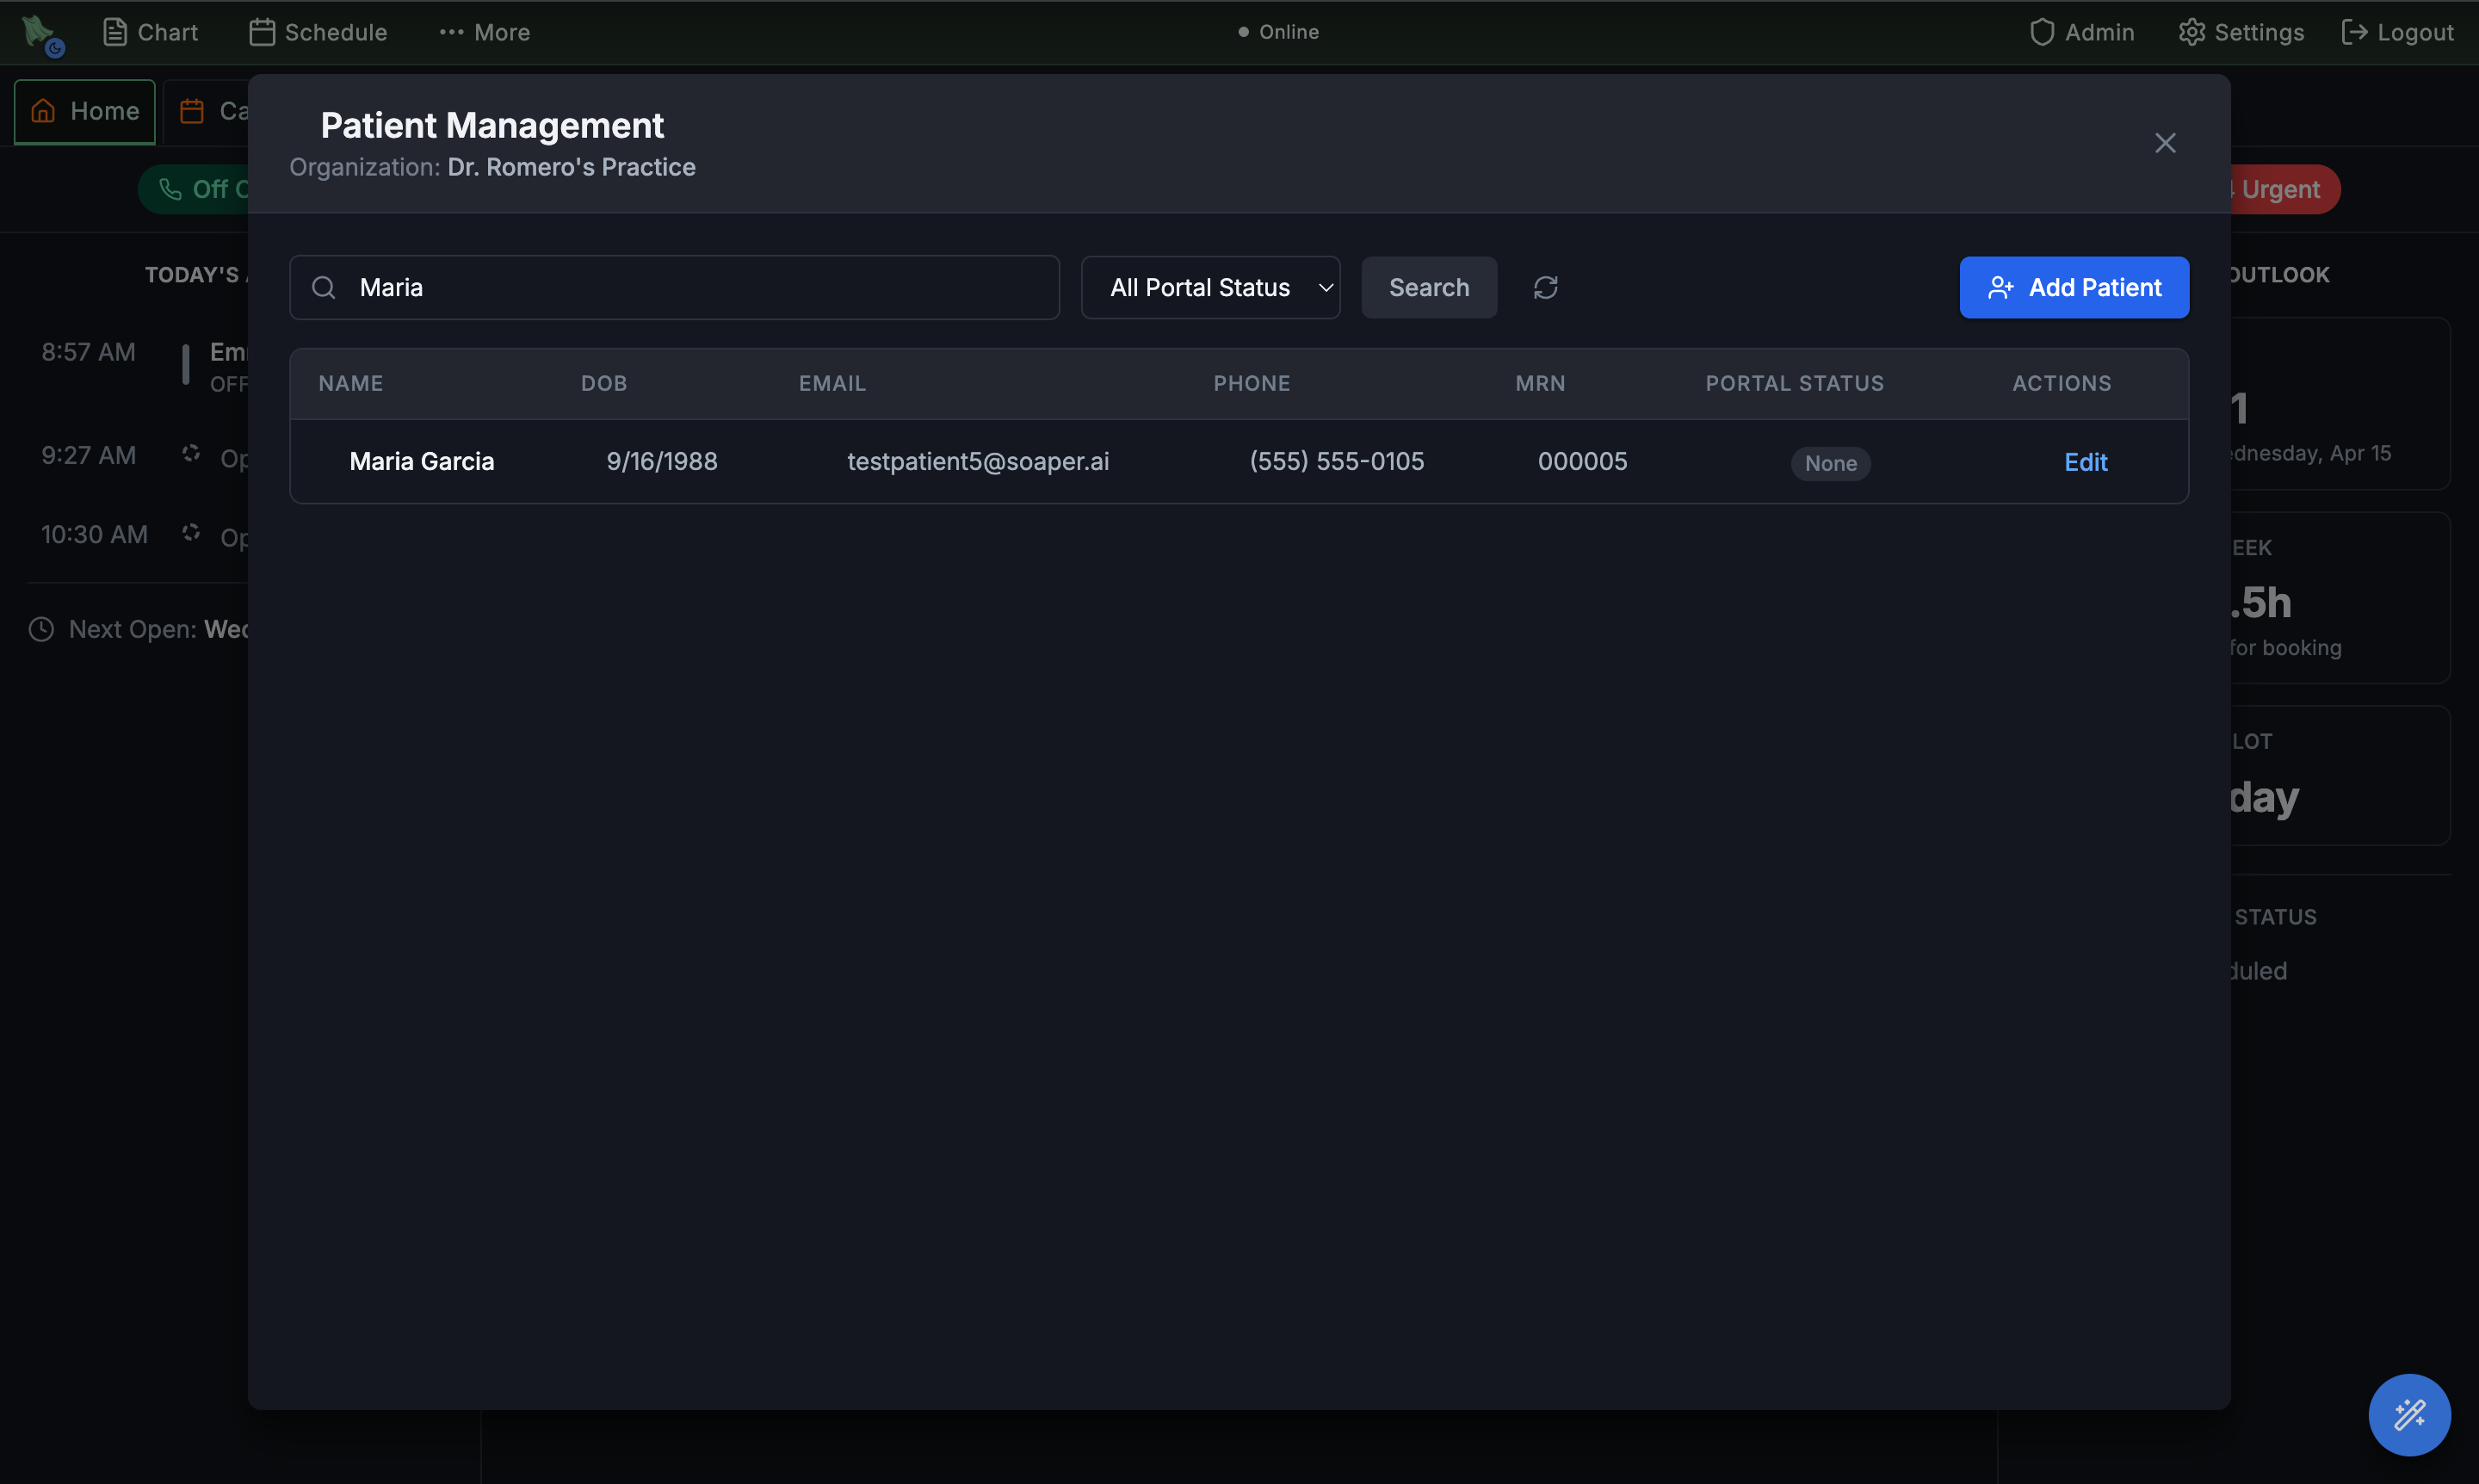This screenshot has width=2479, height=1484.
Task: Click the NAME column header
Action: pos(351,383)
